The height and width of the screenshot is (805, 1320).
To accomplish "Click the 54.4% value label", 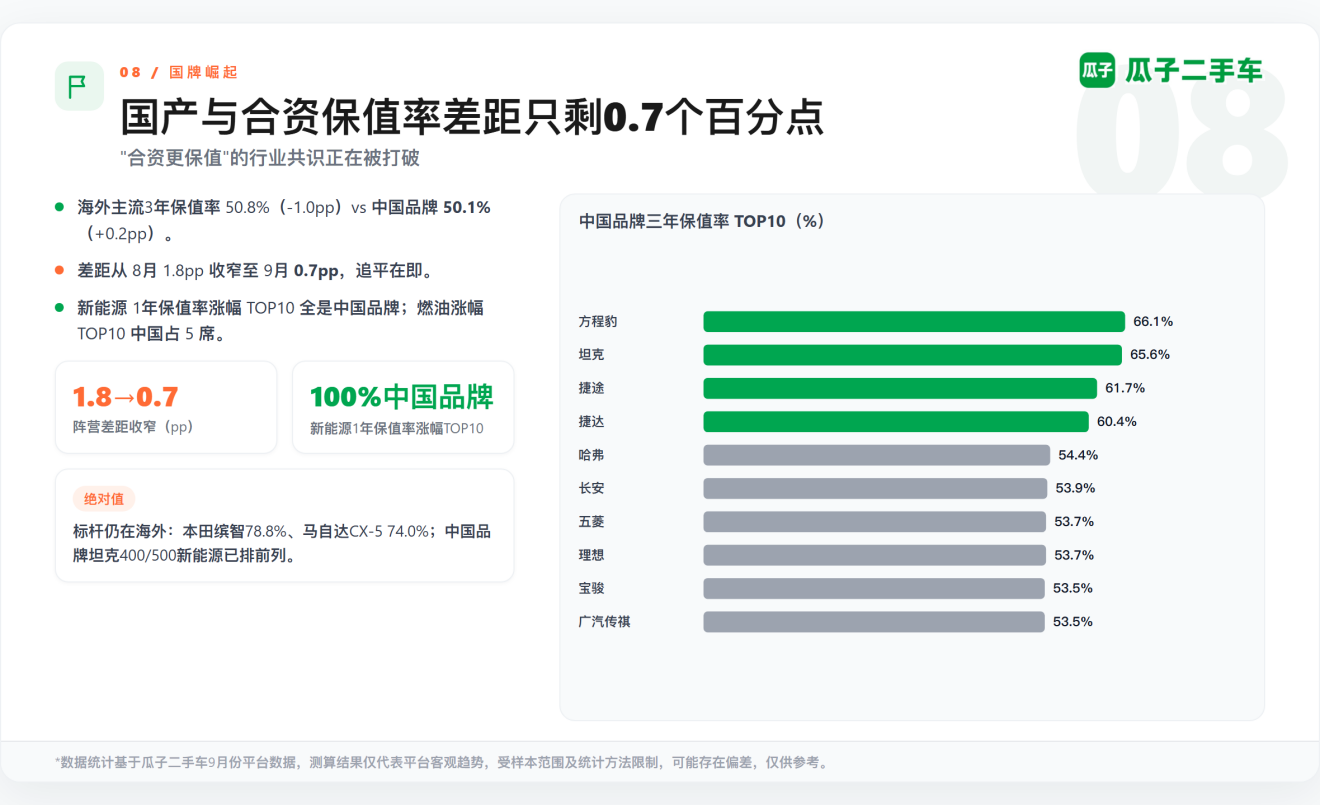I will pos(1078,455).
